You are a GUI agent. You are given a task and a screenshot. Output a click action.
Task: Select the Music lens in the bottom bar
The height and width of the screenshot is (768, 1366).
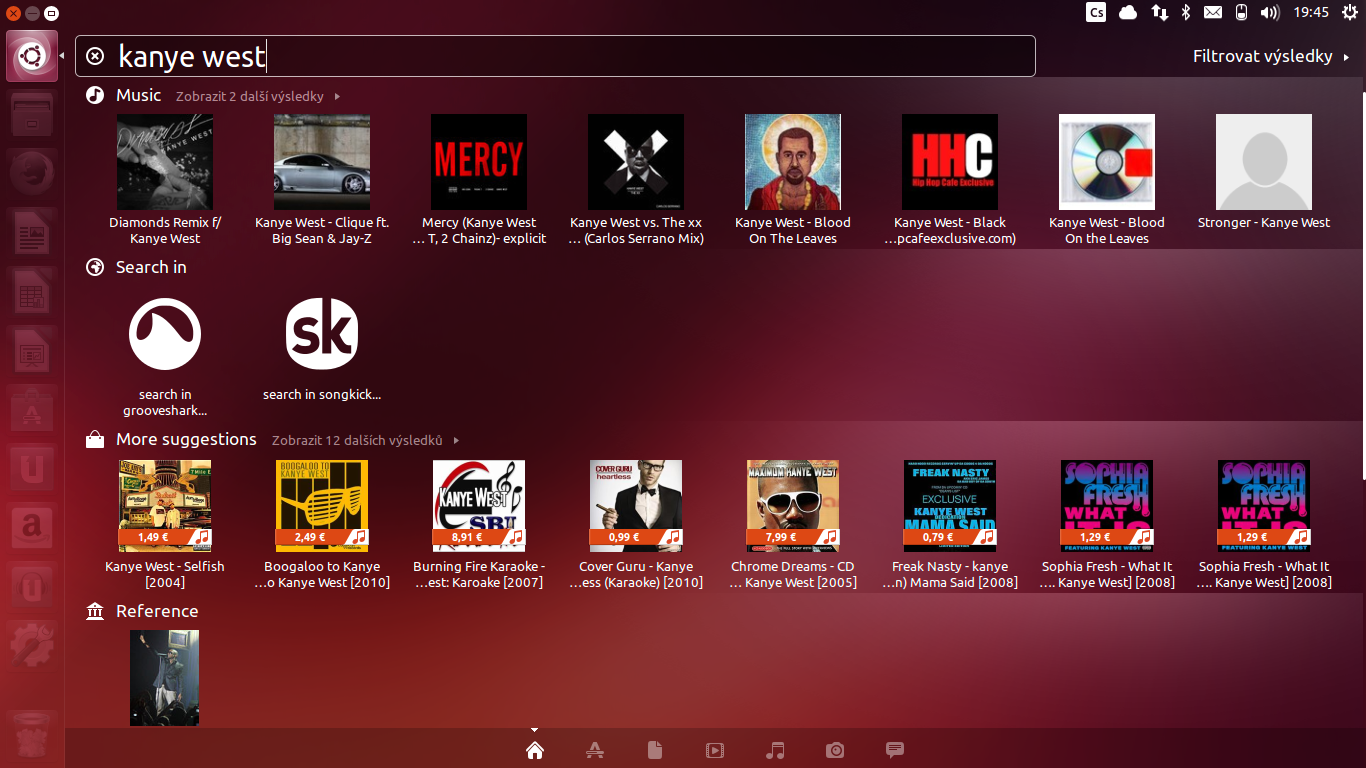click(775, 749)
